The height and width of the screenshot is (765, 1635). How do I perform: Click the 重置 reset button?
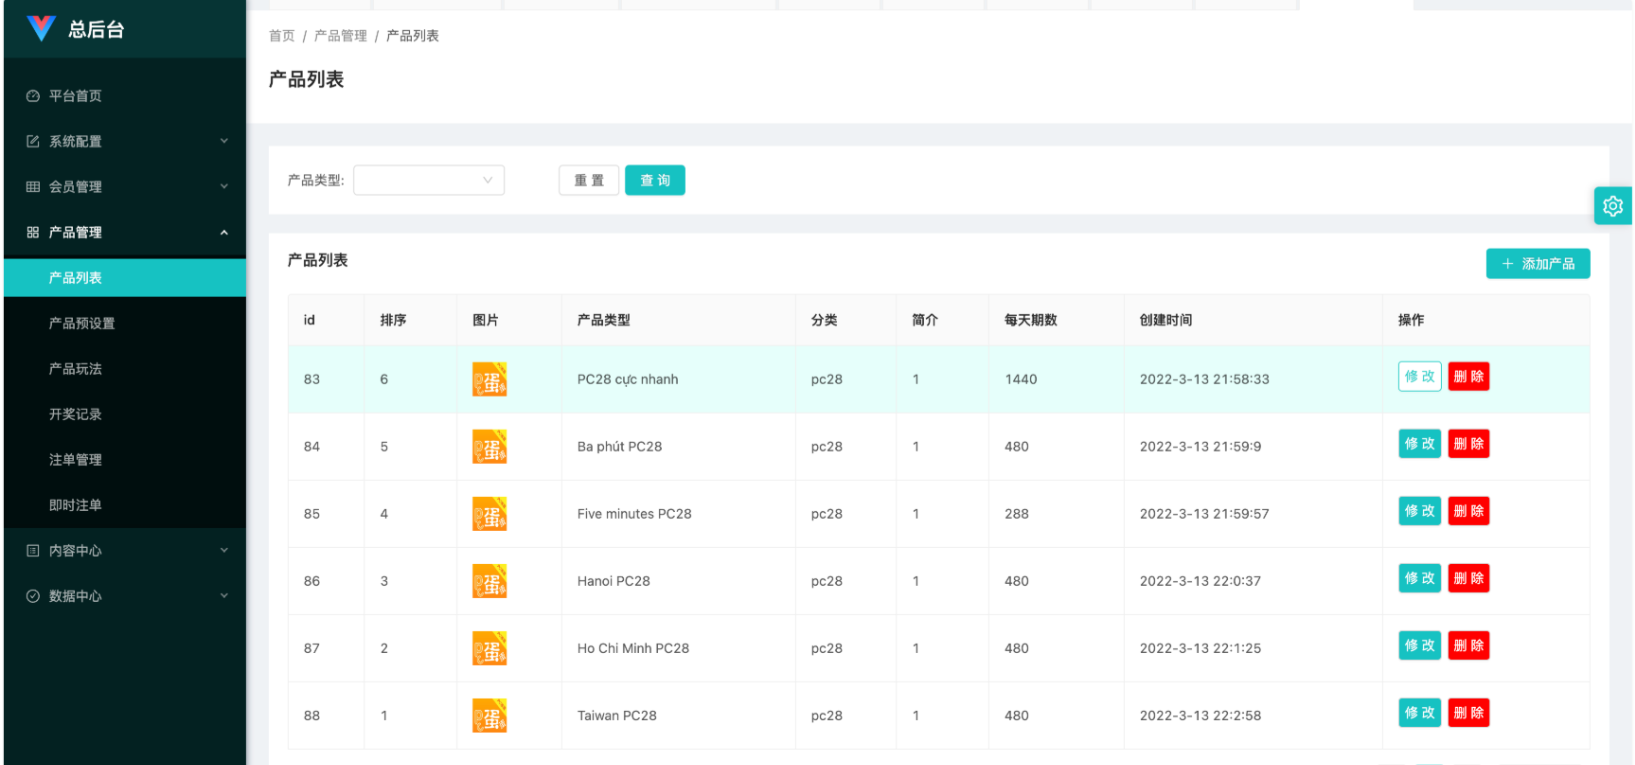pos(589,180)
